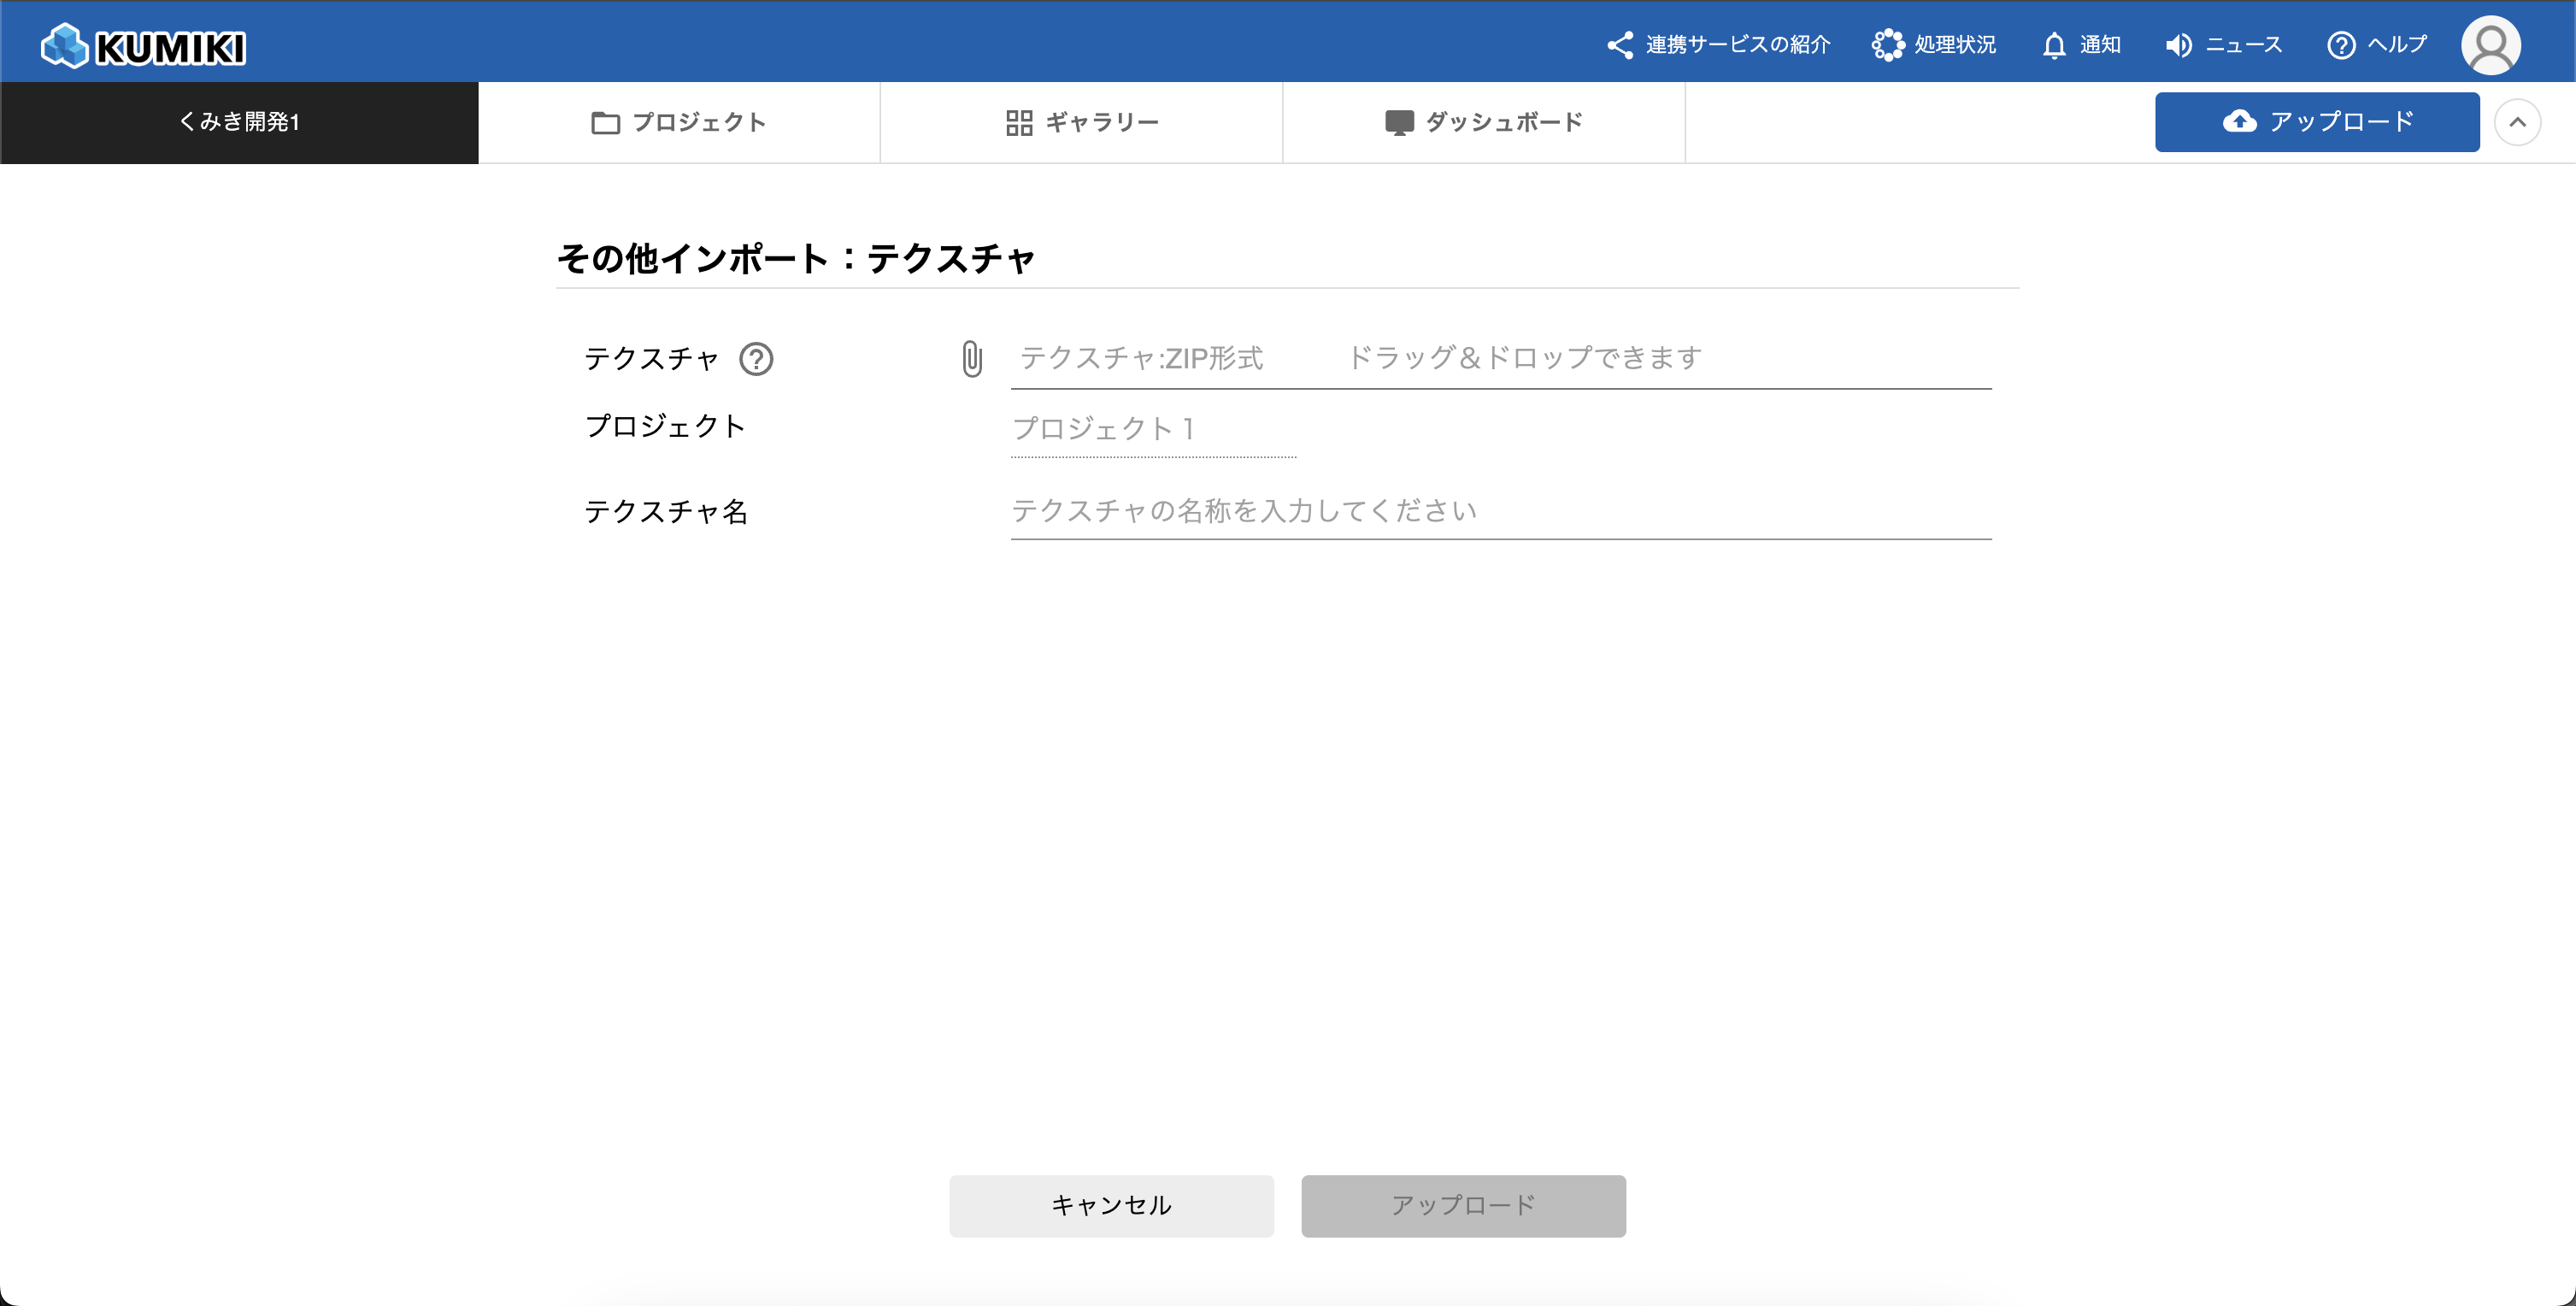Click the grey アップロード submit button

pos(1462,1205)
